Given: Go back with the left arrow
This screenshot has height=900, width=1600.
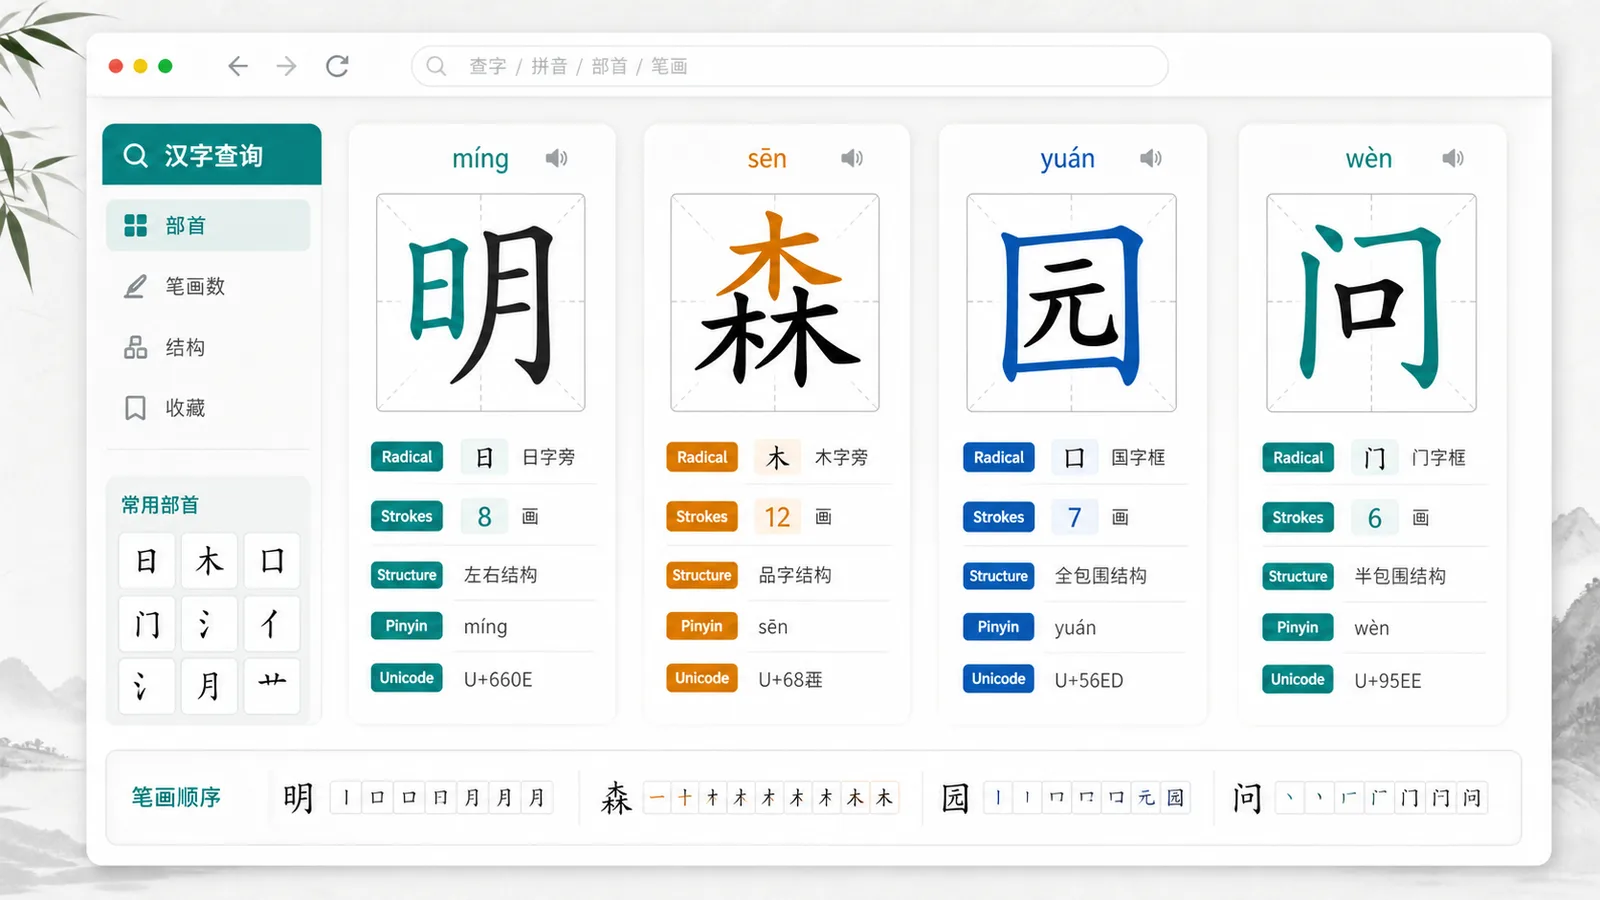Looking at the screenshot, I should (x=237, y=66).
